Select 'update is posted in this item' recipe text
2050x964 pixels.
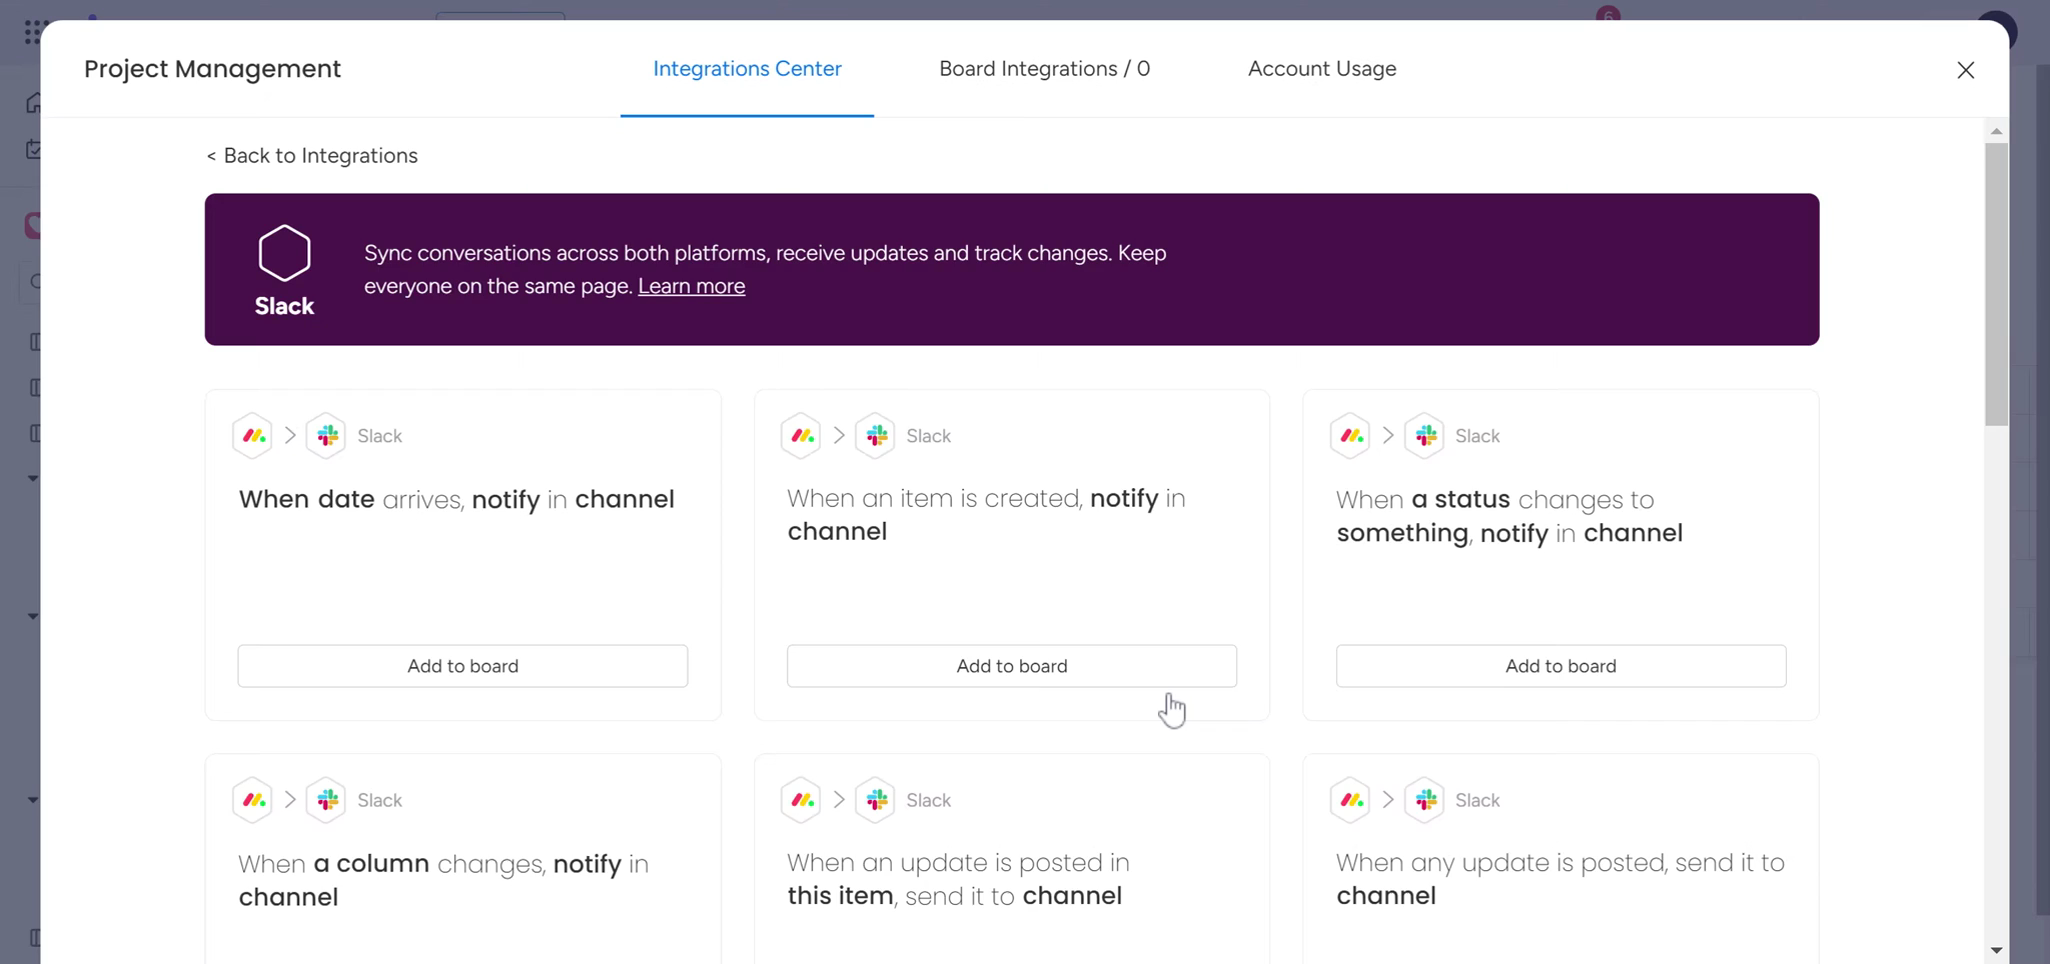coord(958,879)
